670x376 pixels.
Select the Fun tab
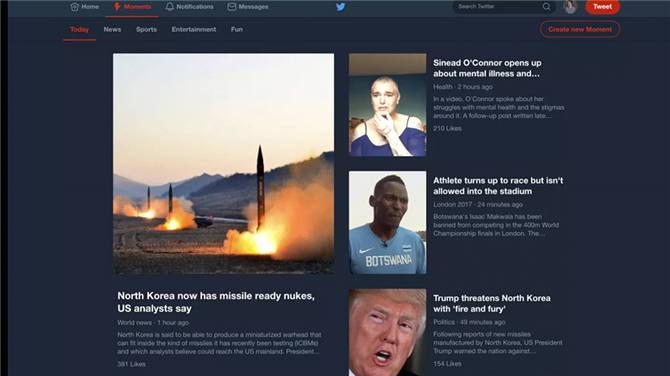(237, 29)
